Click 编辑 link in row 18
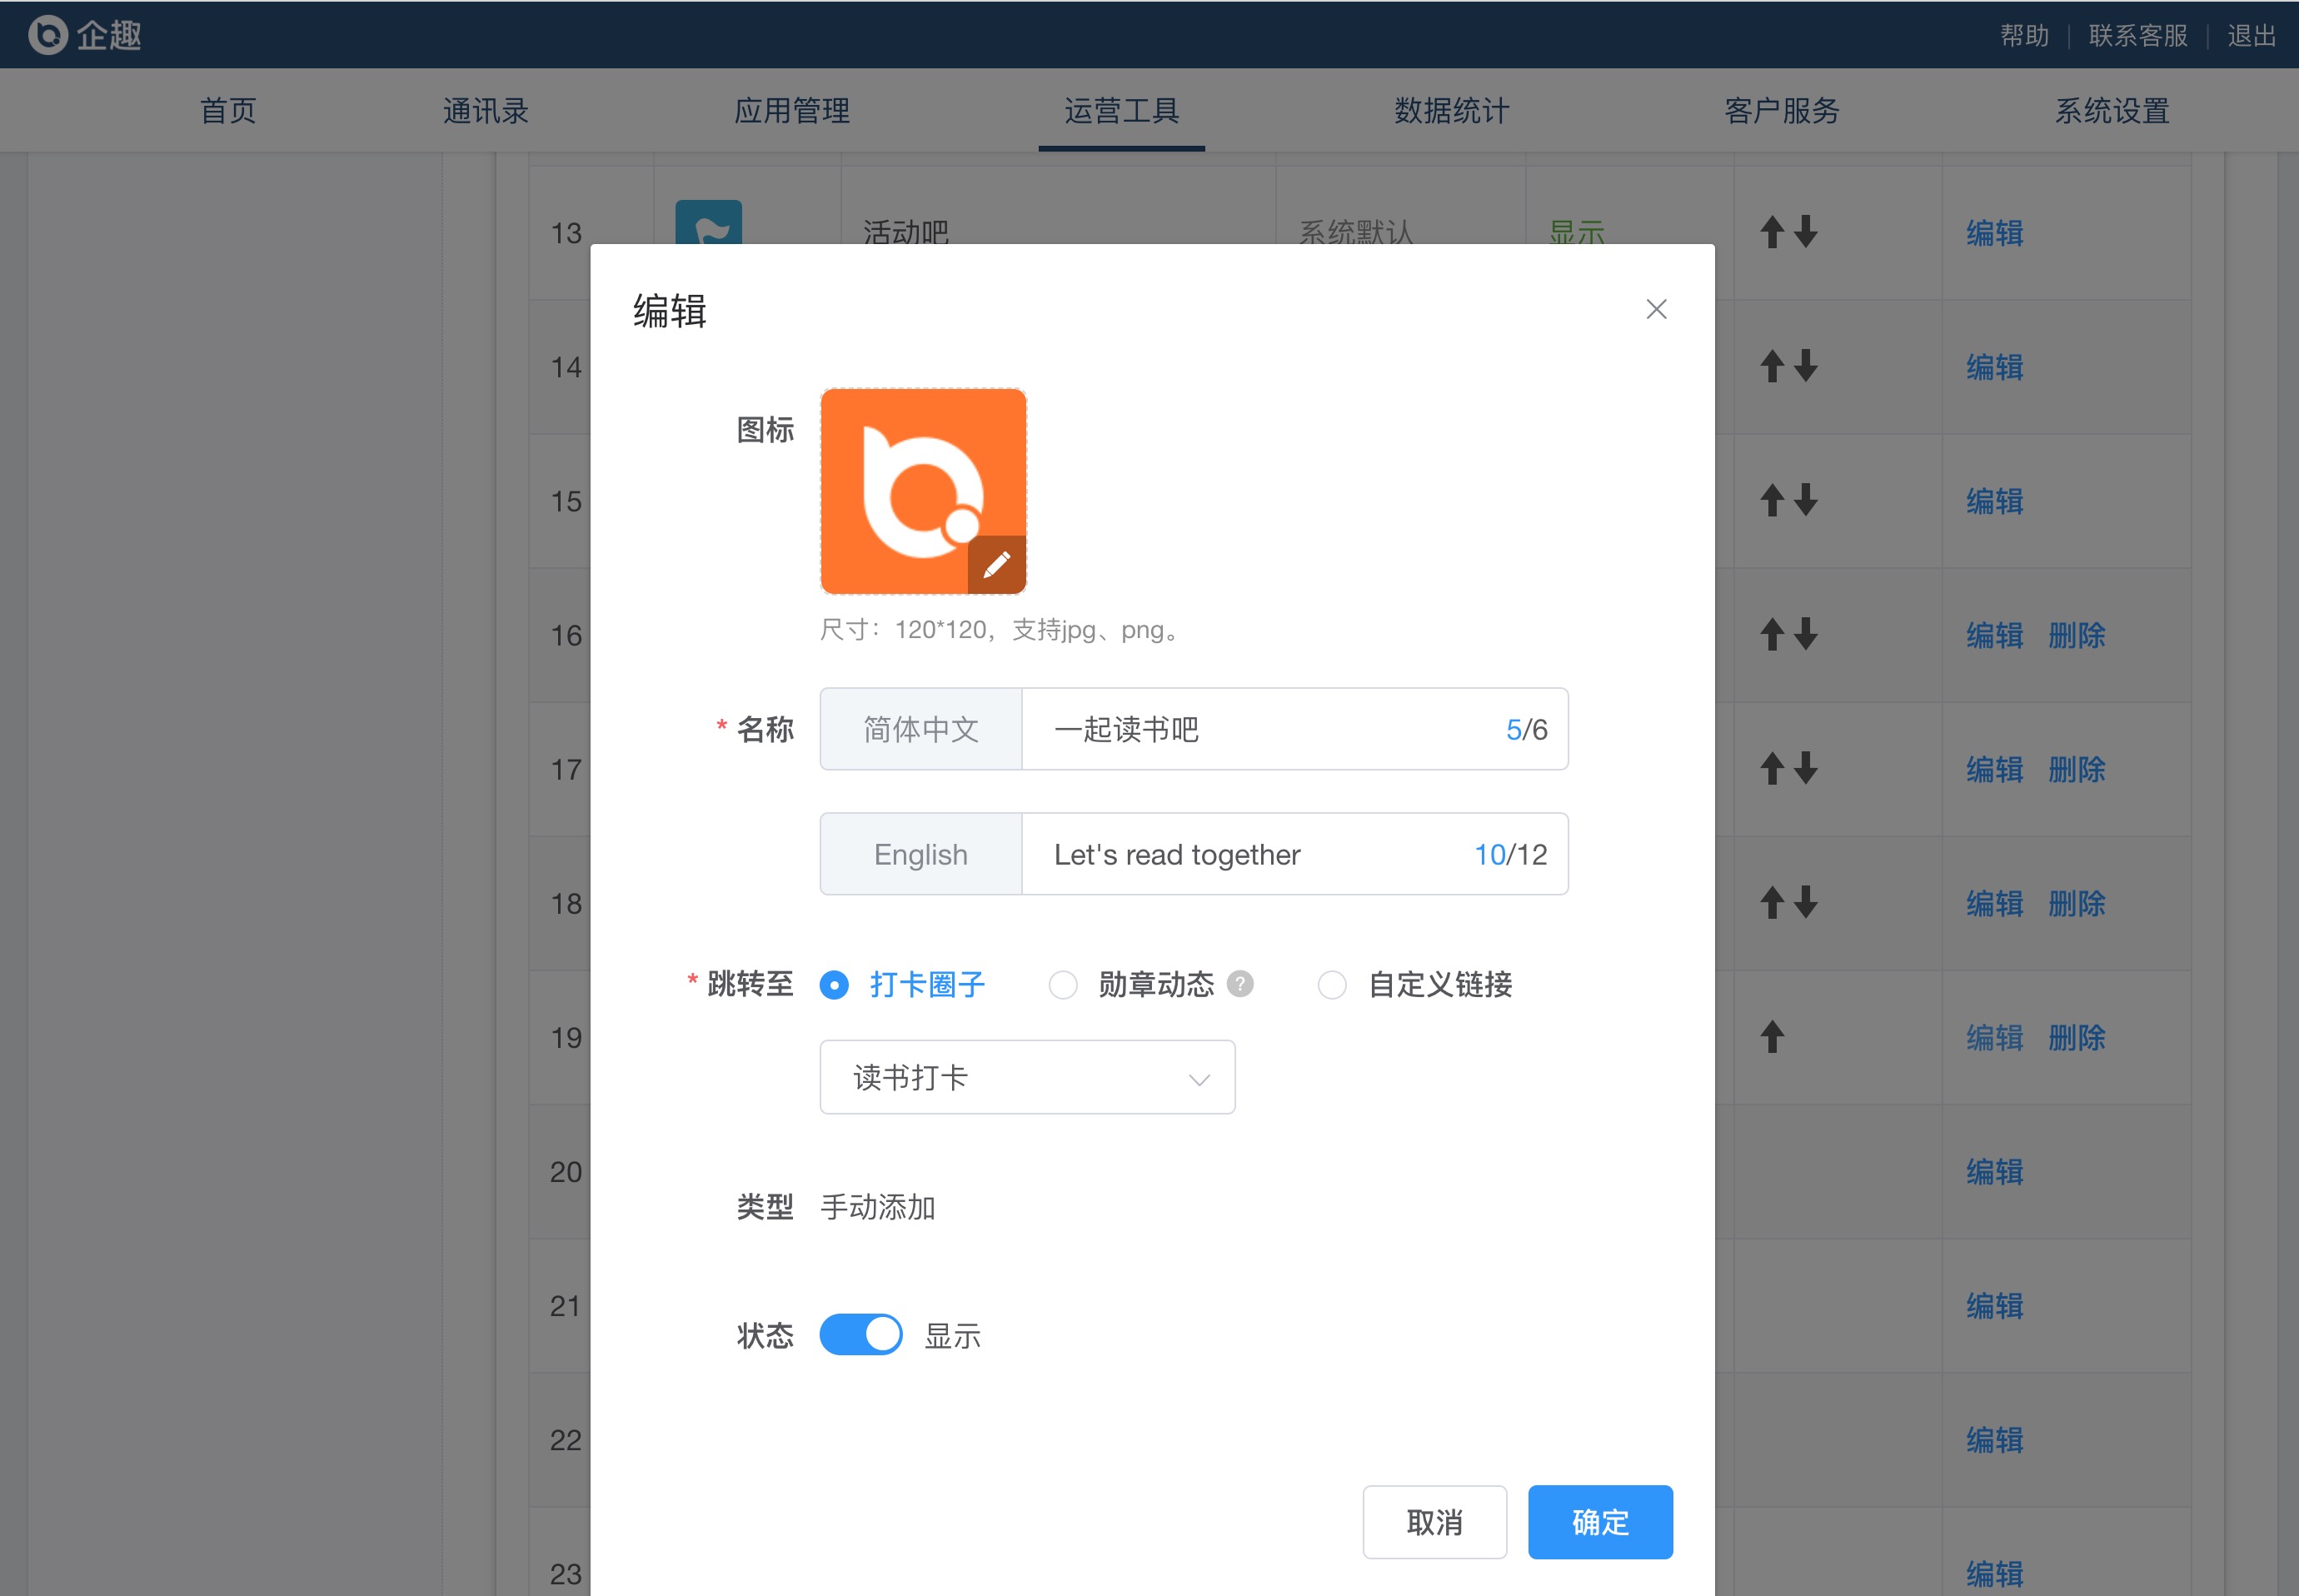Viewport: 2299px width, 1596px height. (x=1994, y=903)
